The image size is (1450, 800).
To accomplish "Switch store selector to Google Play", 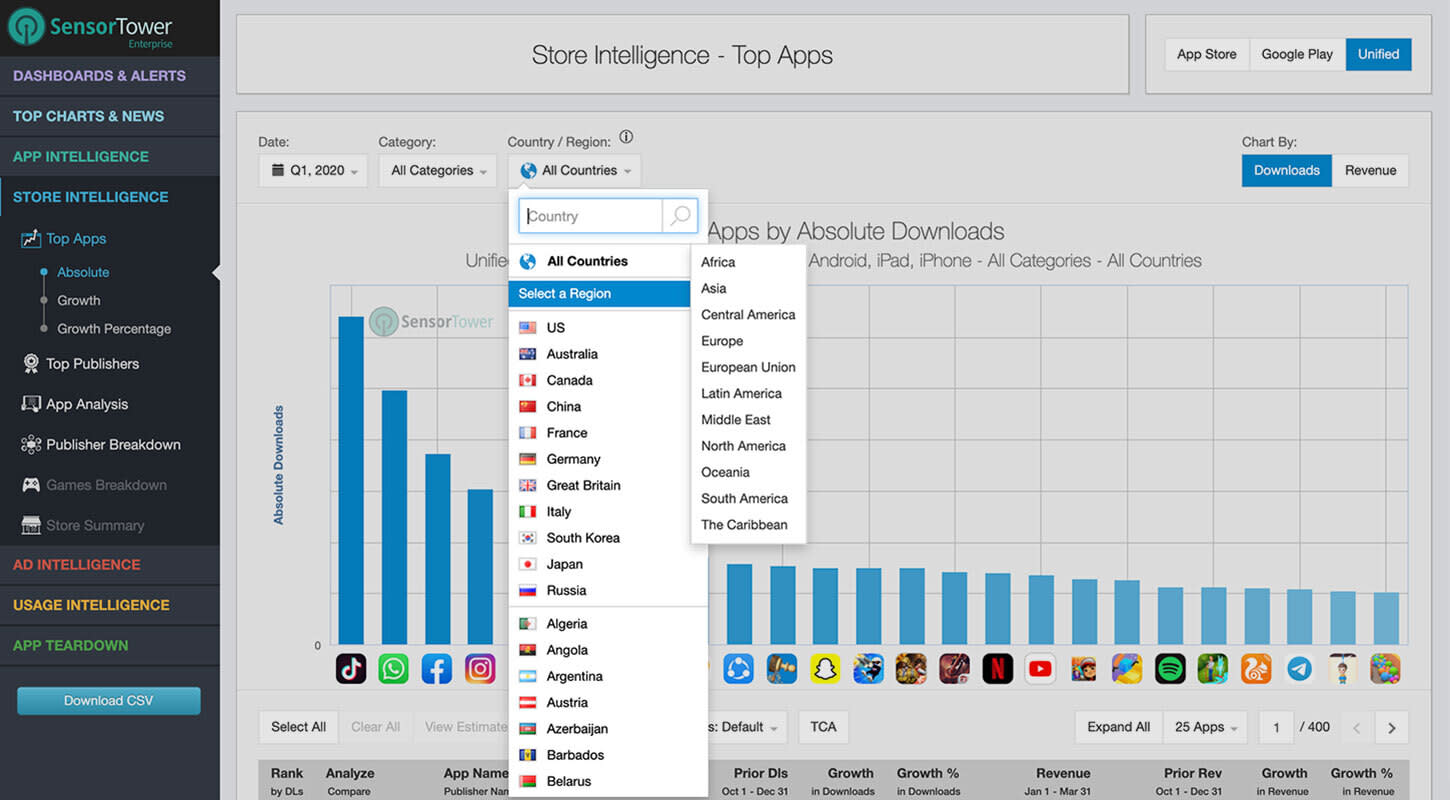I will pos(1296,54).
